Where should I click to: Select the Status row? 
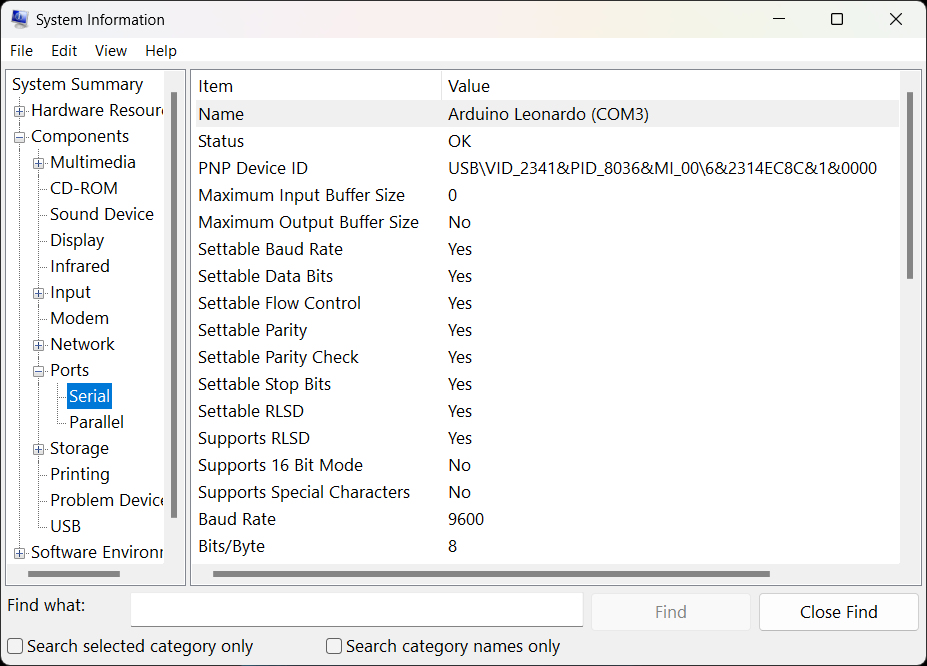click(547, 141)
